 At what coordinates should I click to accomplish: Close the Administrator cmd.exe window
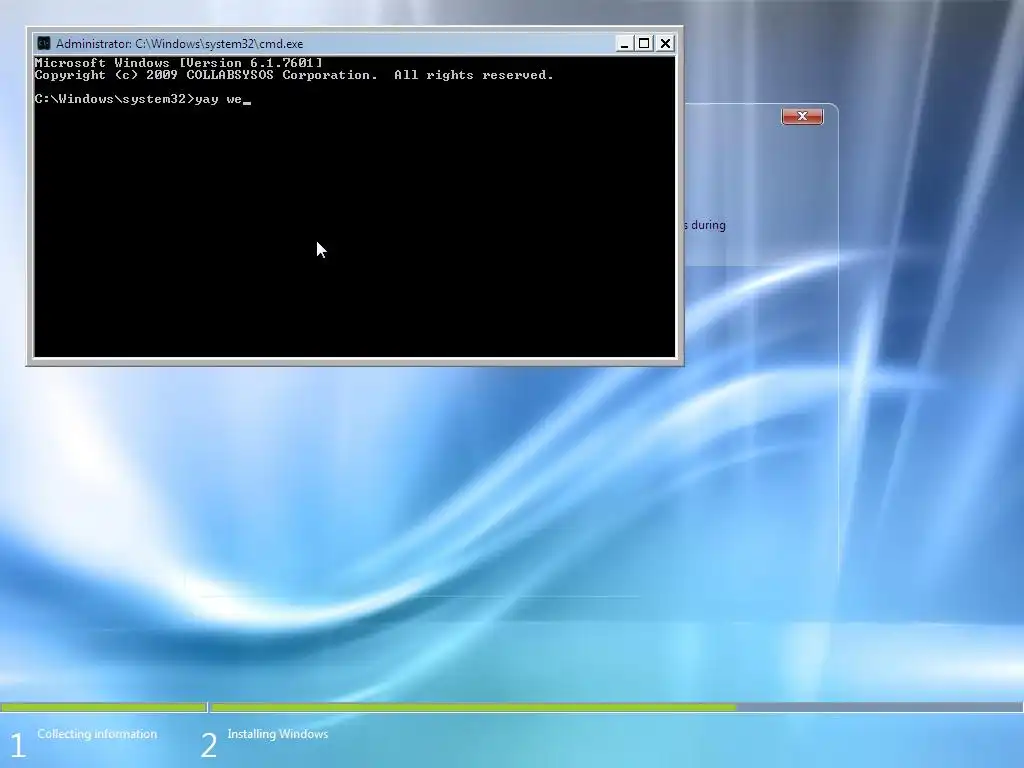[665, 44]
